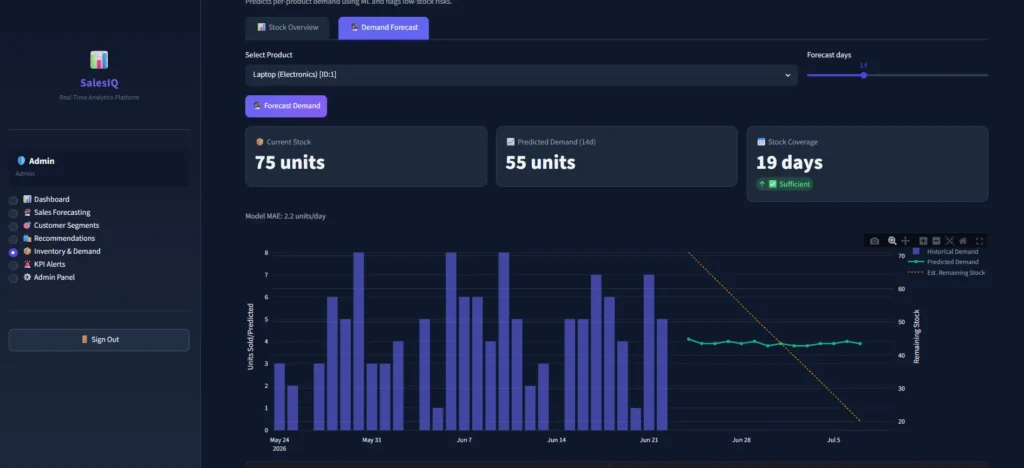This screenshot has height=468, width=1024.
Task: Select the chart Zoom magnifier tool
Action: (892, 241)
